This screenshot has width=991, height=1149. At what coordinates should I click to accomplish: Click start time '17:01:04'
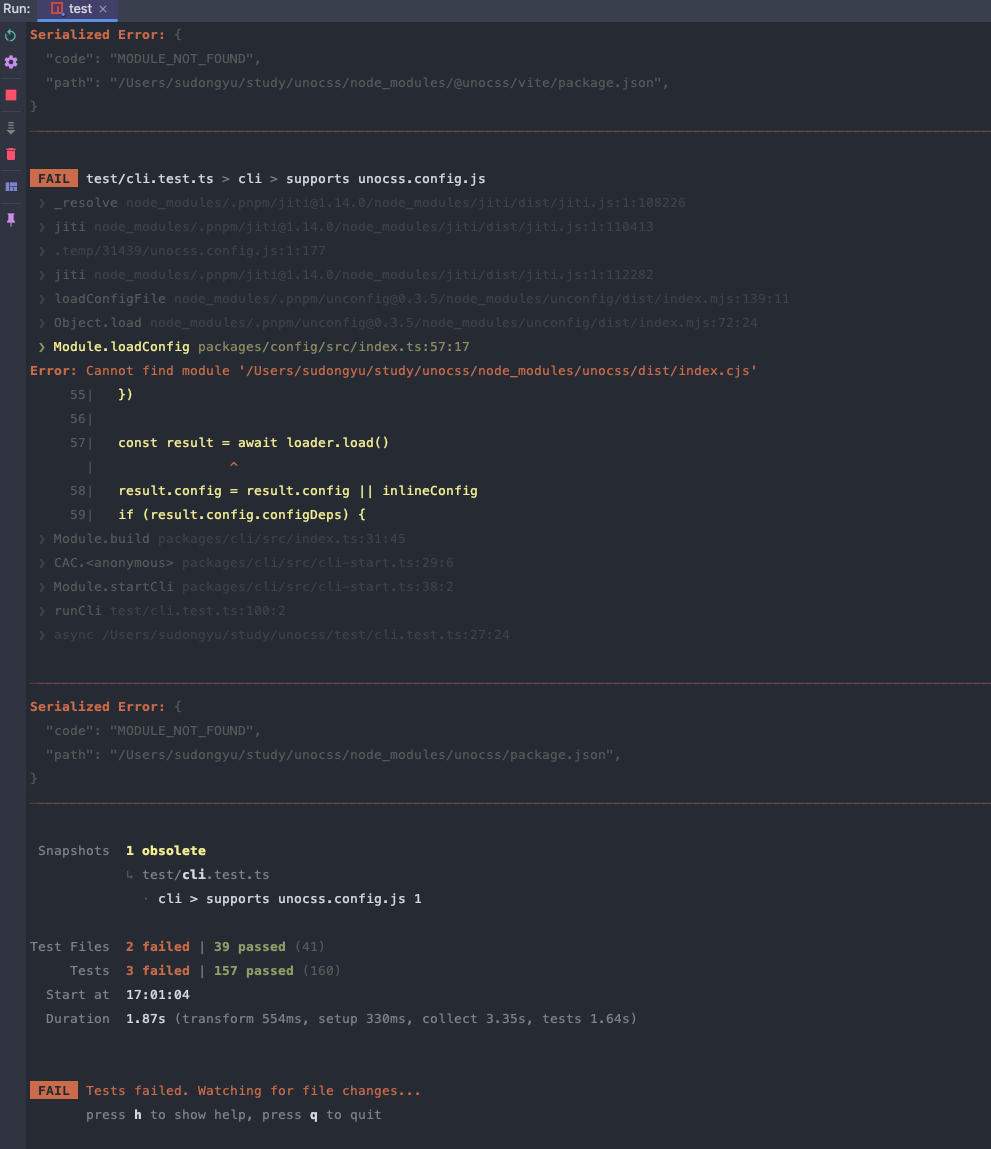(158, 995)
